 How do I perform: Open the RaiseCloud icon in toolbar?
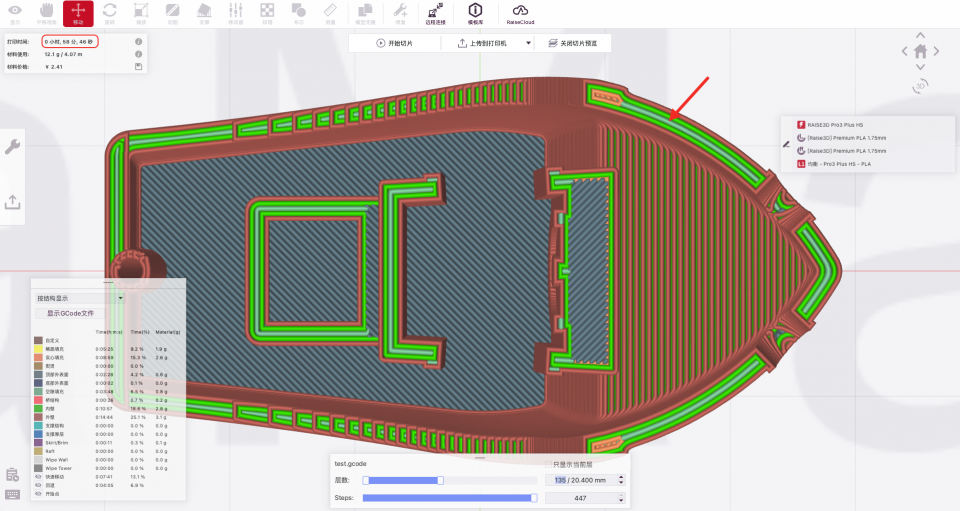(x=520, y=13)
